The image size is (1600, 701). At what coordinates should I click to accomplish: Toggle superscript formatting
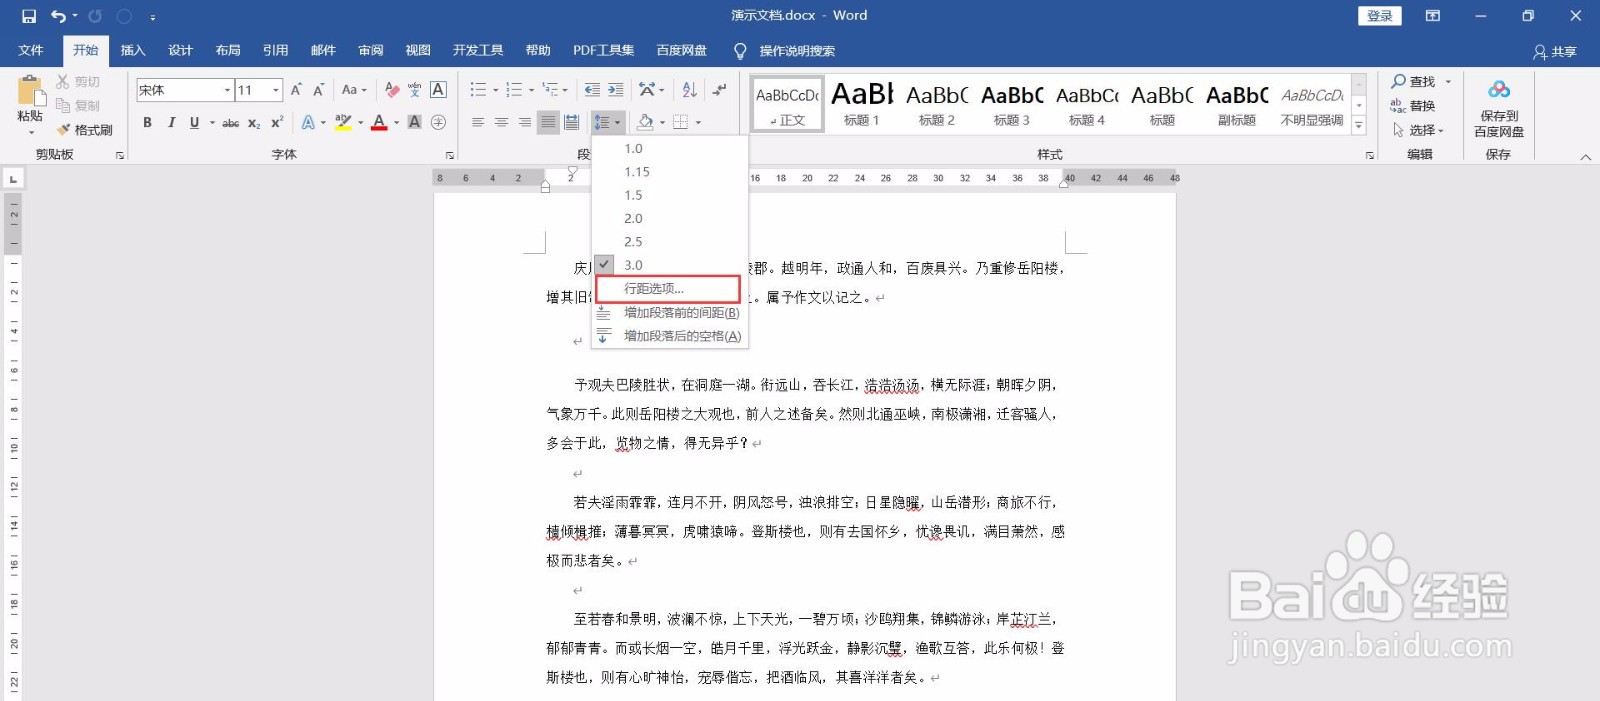[x=277, y=122]
